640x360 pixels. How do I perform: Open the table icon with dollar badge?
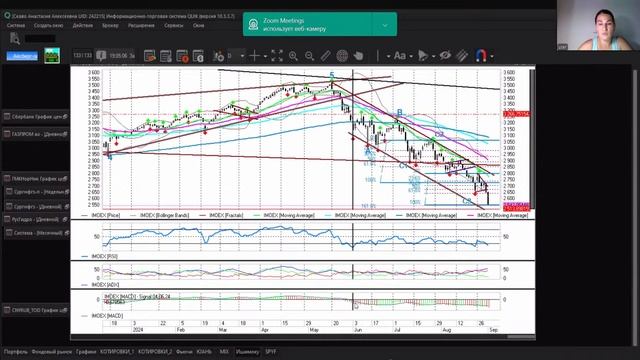[198, 56]
